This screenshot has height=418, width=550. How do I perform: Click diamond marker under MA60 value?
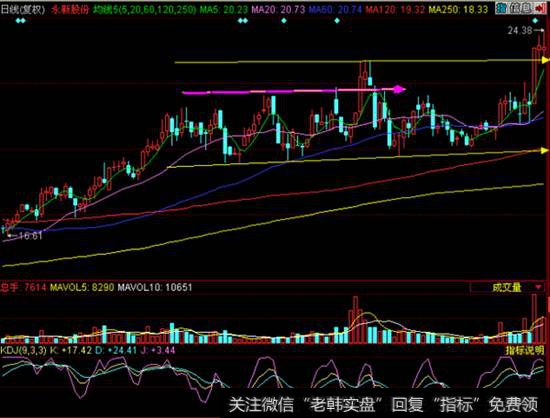tap(337, 21)
